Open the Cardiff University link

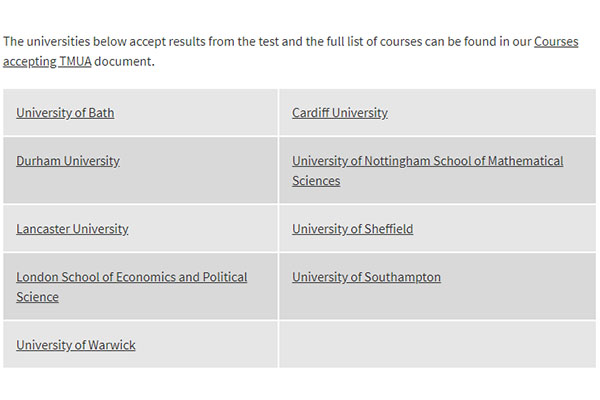click(340, 113)
